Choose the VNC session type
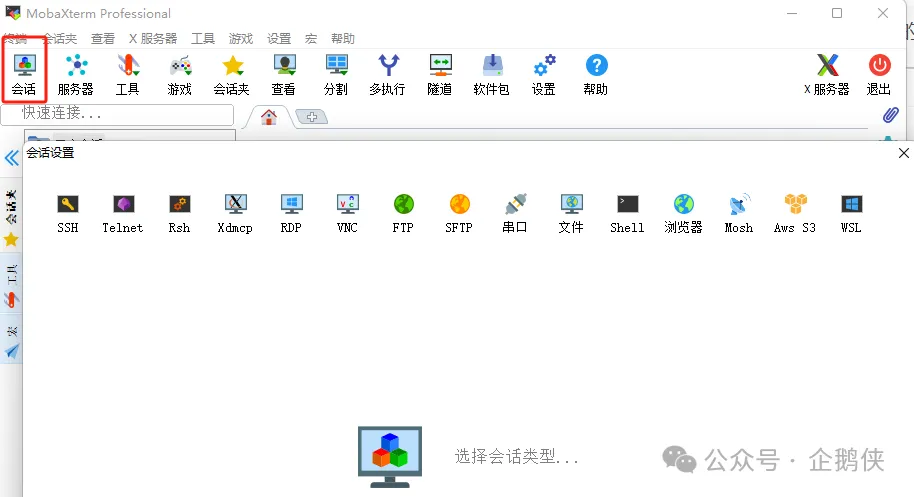 347,214
